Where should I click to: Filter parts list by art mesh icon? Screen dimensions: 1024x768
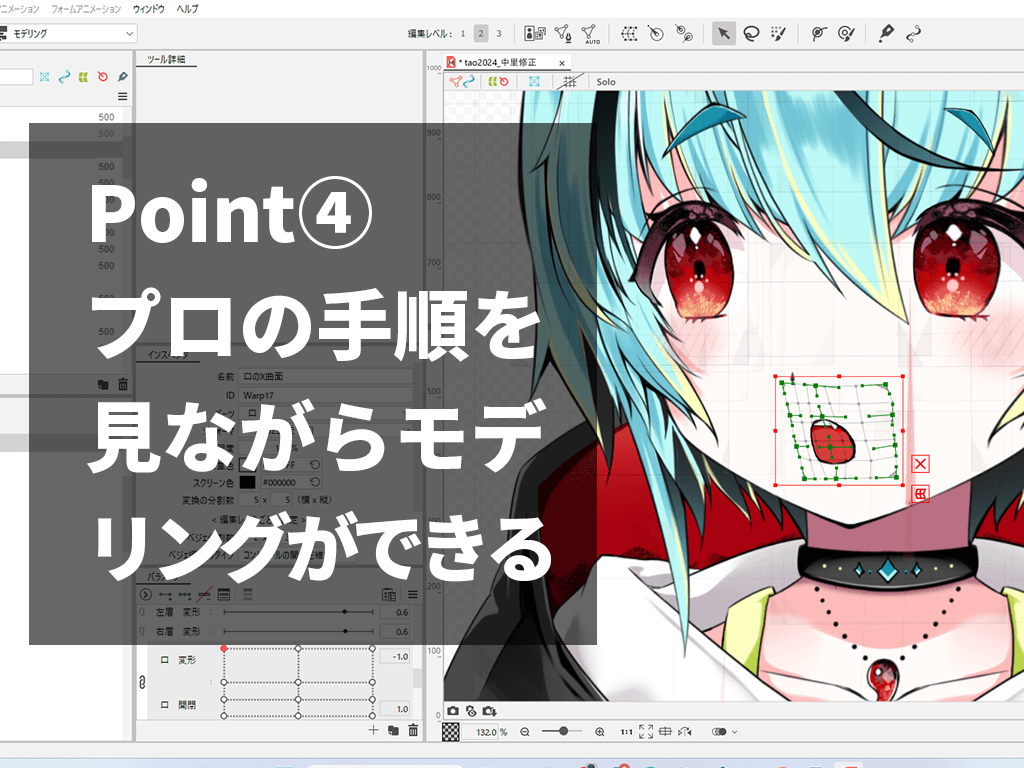tap(44, 77)
